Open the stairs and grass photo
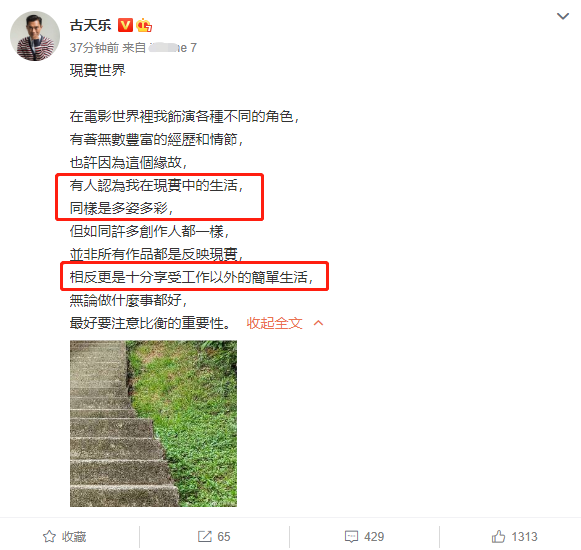Viewport: 581px width, 550px height. 153,424
